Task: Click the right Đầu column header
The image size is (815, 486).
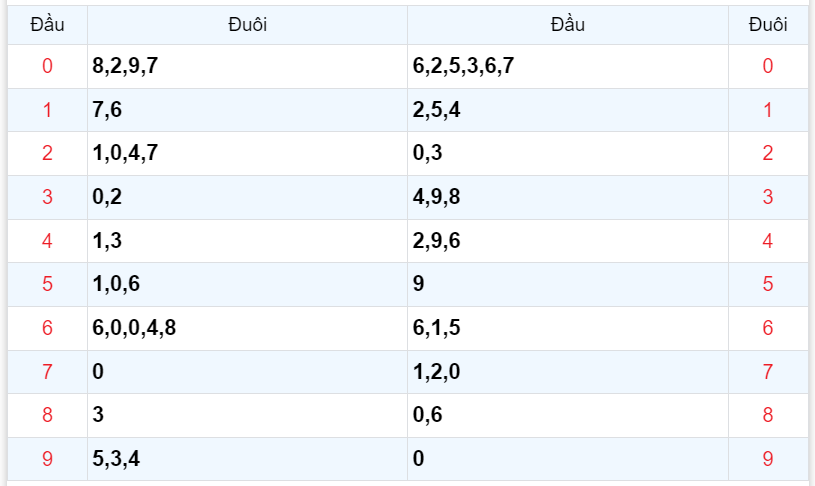Action: pos(567,24)
